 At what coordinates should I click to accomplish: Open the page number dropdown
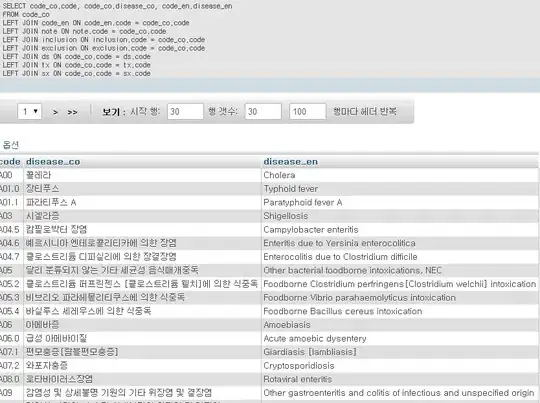(x=30, y=112)
